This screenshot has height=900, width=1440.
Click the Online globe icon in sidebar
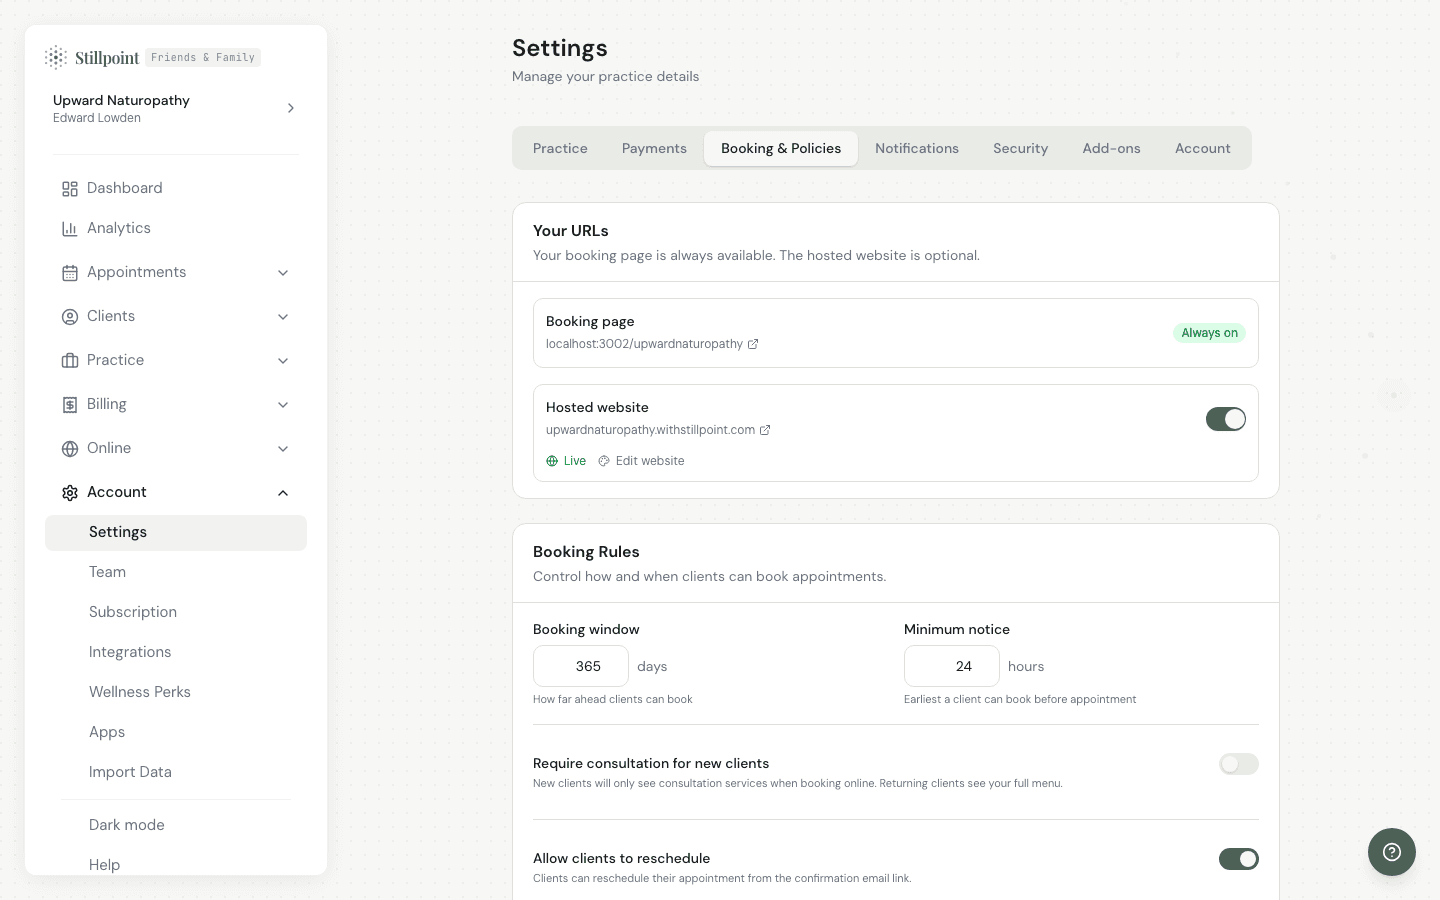click(x=70, y=449)
